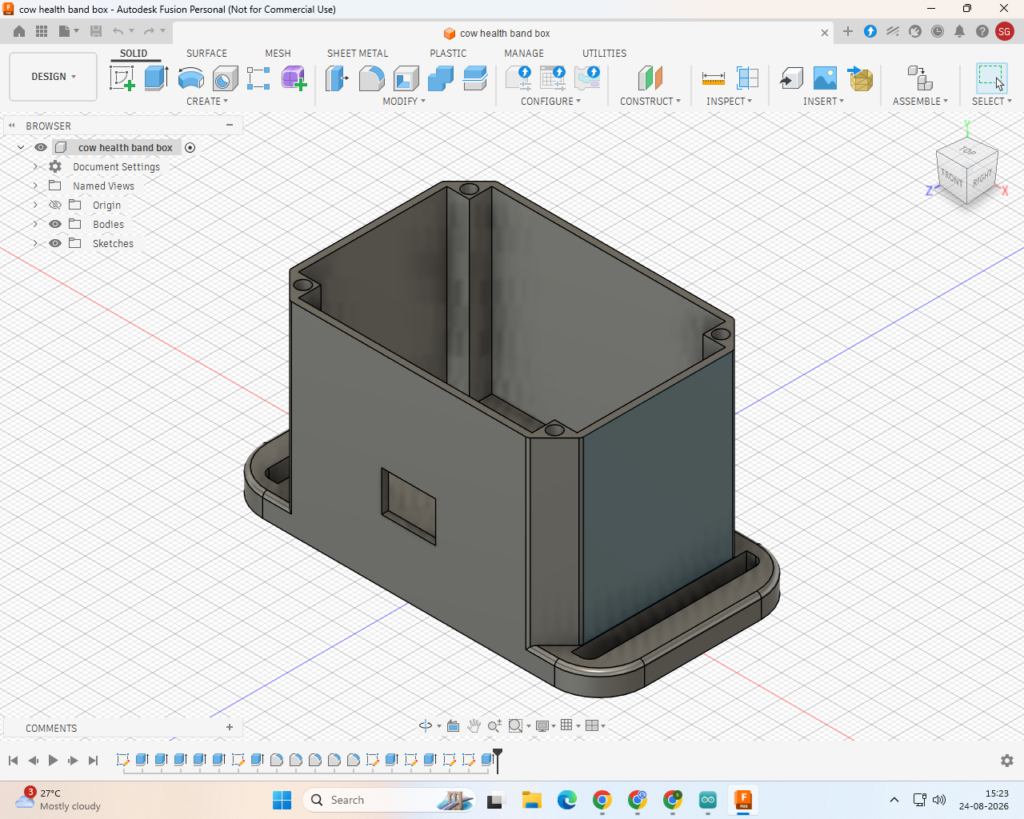Select the Measure tool
Viewport: 1024px width, 819px height.
tap(713, 78)
